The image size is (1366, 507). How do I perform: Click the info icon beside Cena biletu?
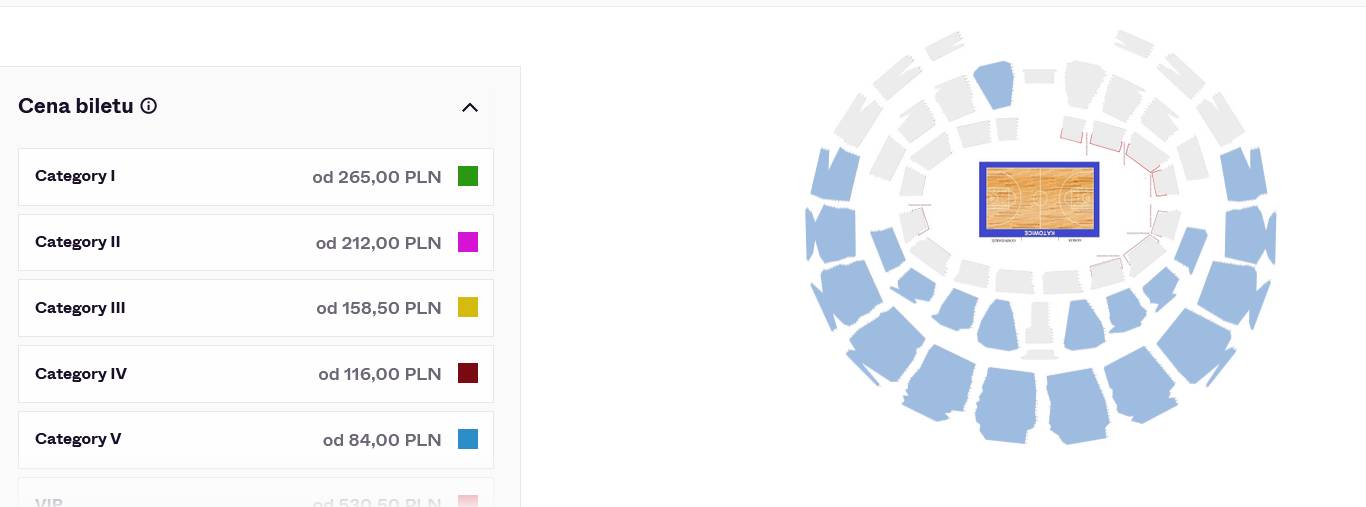[x=149, y=106]
